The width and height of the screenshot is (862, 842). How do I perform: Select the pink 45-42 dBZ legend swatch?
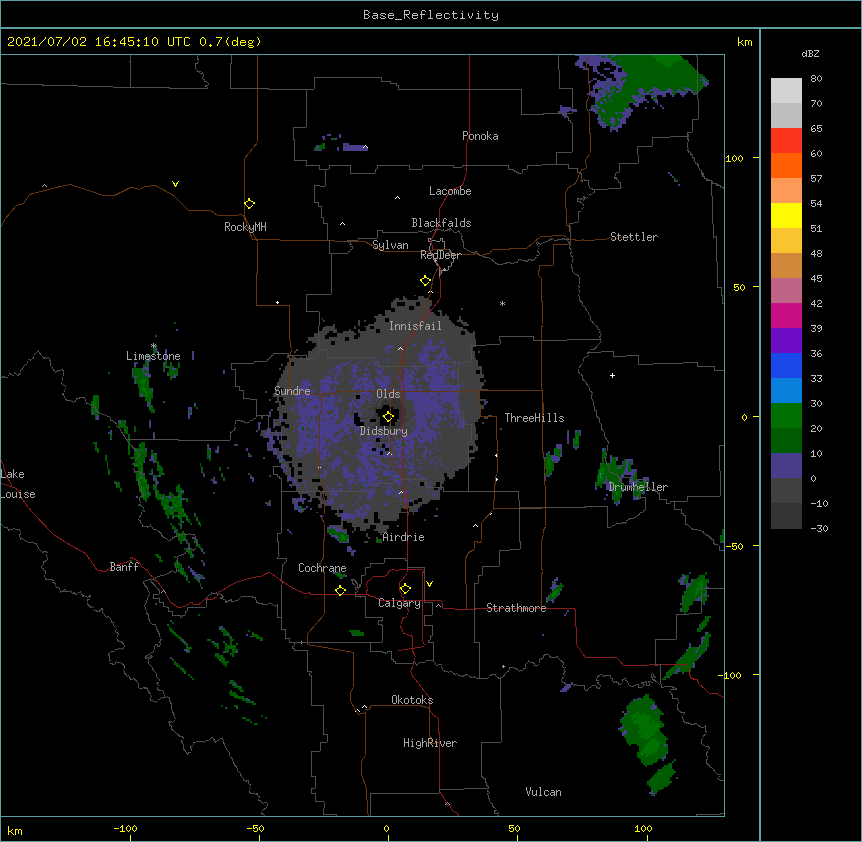coord(786,291)
